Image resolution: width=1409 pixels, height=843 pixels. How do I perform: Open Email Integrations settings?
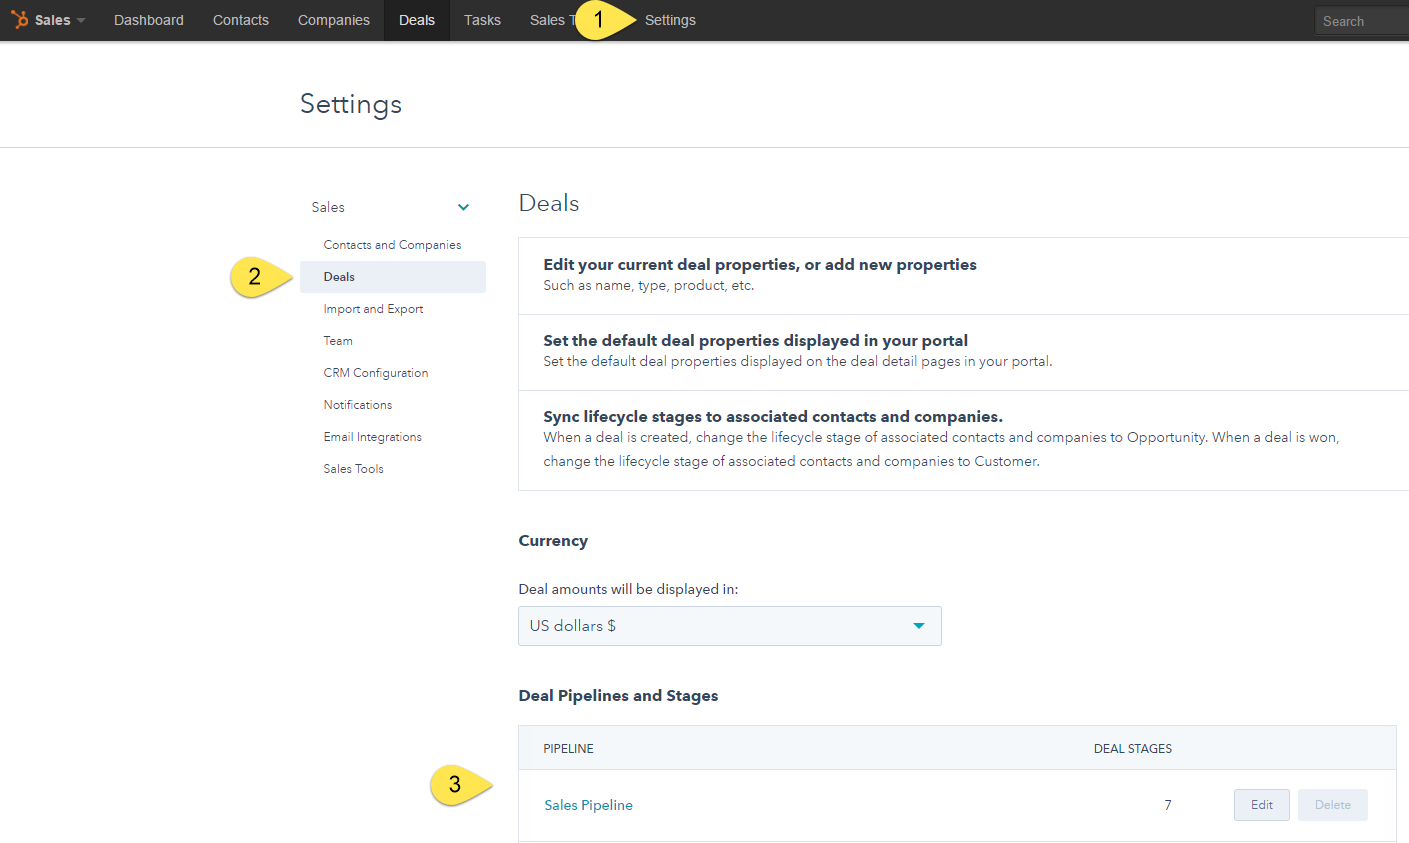click(372, 437)
